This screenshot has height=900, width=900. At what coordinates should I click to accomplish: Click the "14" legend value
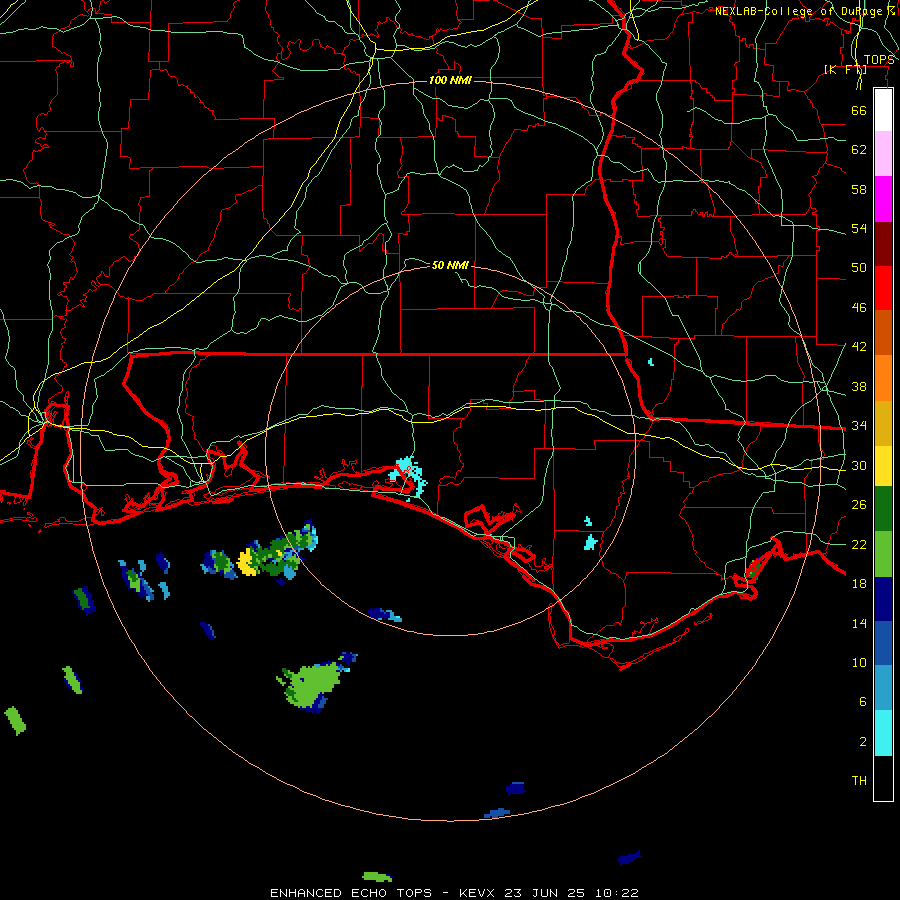coord(859,623)
